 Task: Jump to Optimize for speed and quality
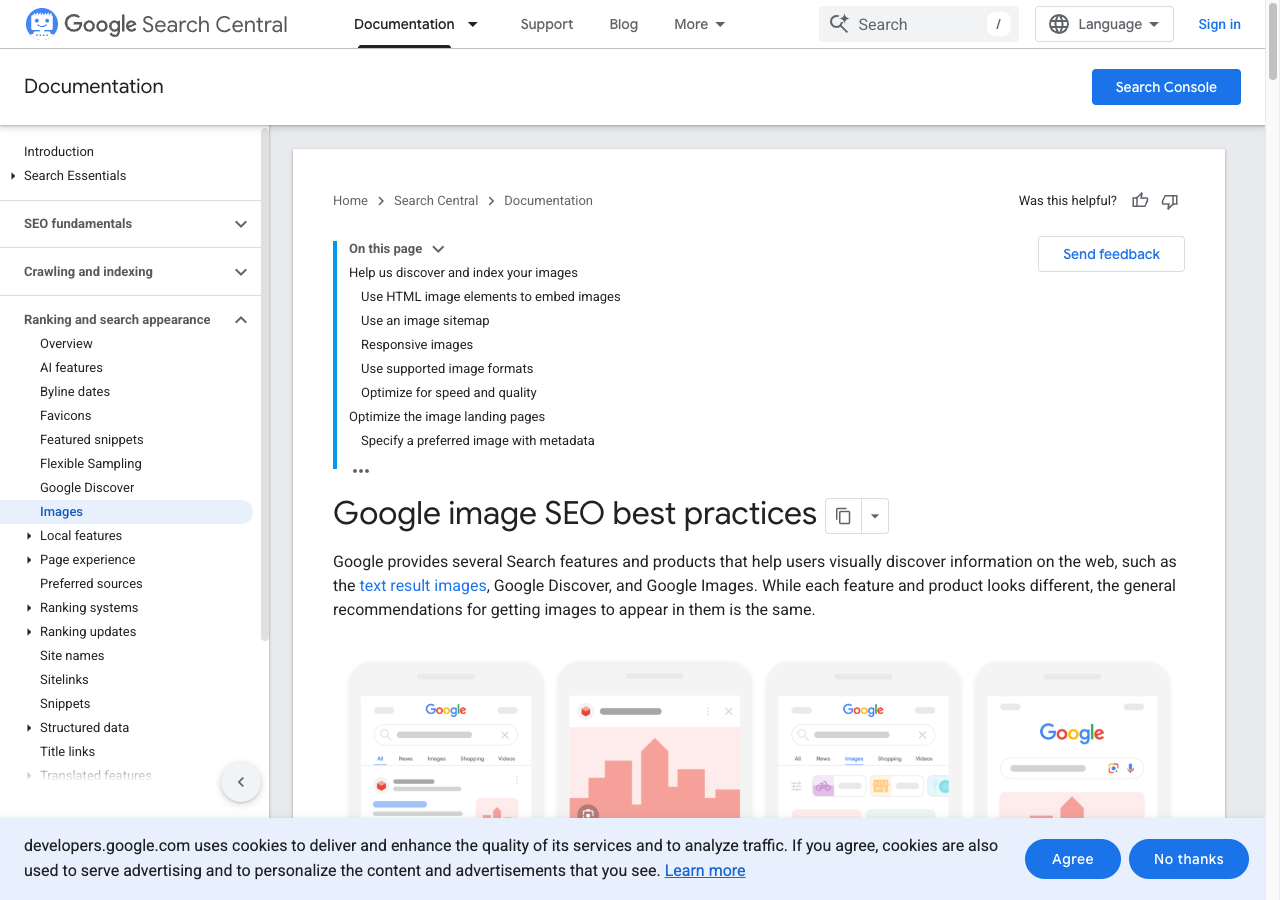(x=449, y=393)
